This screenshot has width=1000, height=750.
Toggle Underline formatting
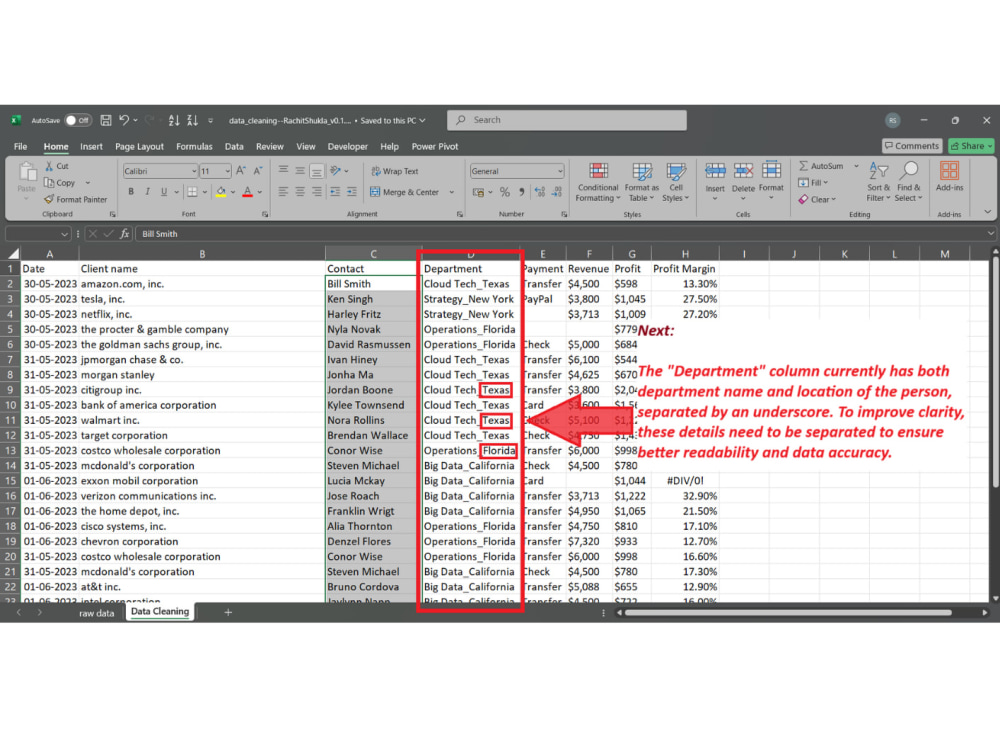coord(164,192)
